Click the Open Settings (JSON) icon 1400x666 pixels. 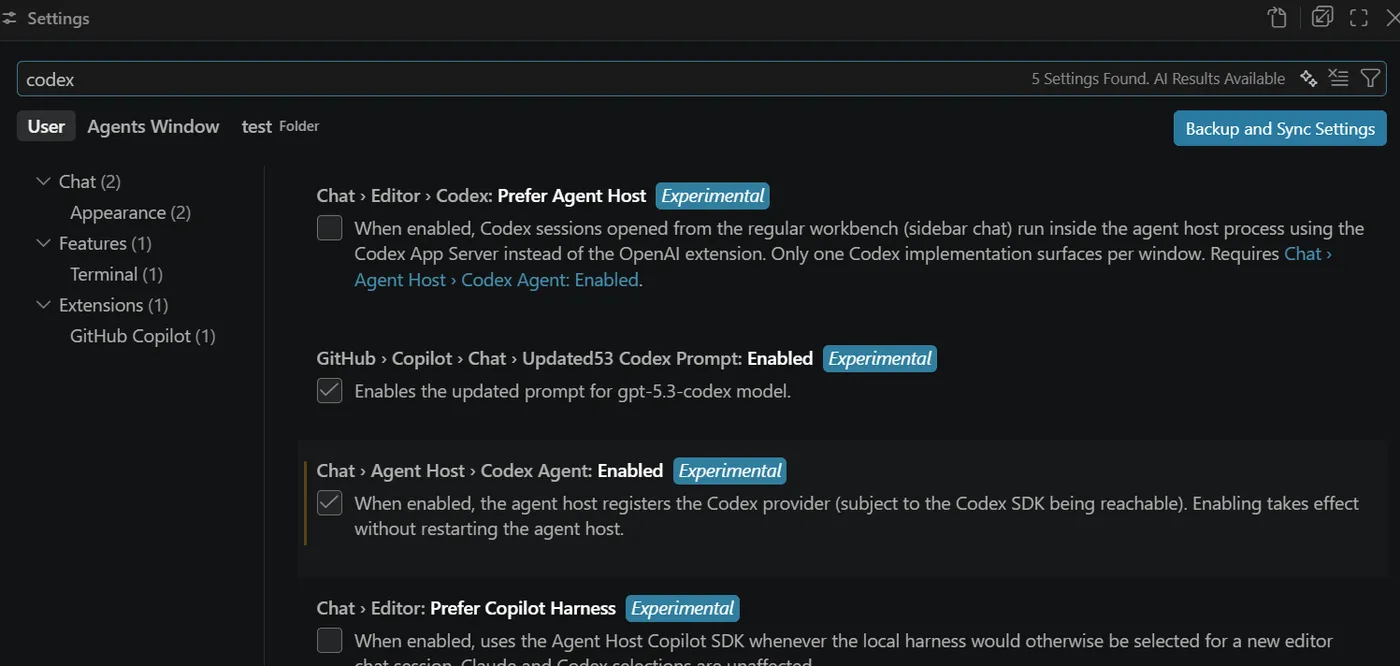(x=1277, y=17)
